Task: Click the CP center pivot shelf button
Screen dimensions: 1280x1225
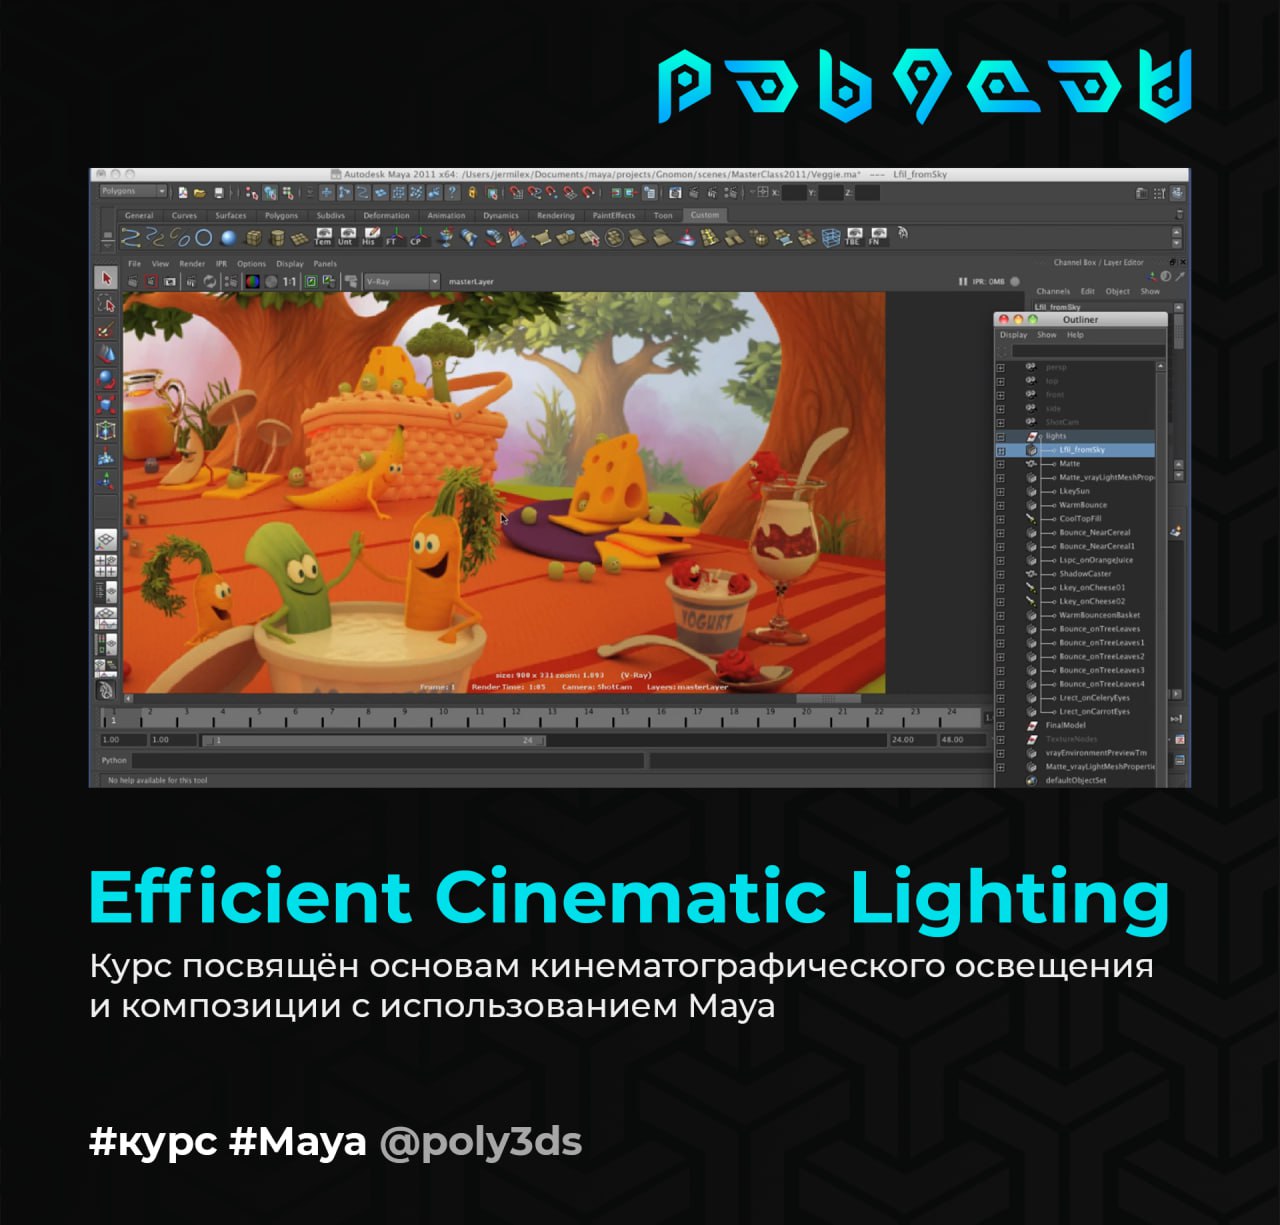Action: pos(417,237)
